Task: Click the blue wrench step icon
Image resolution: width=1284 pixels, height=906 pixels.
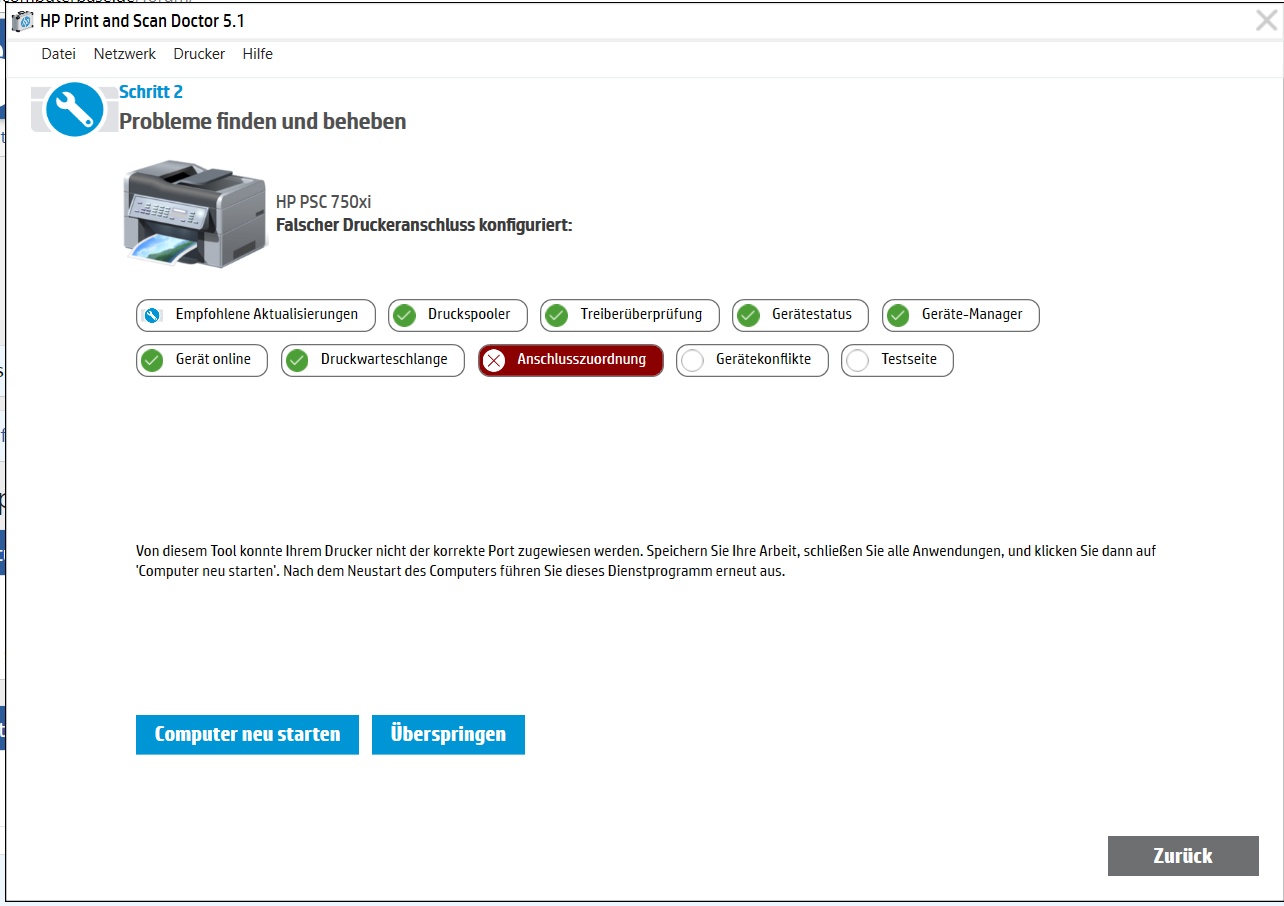Action: pyautogui.click(x=74, y=109)
